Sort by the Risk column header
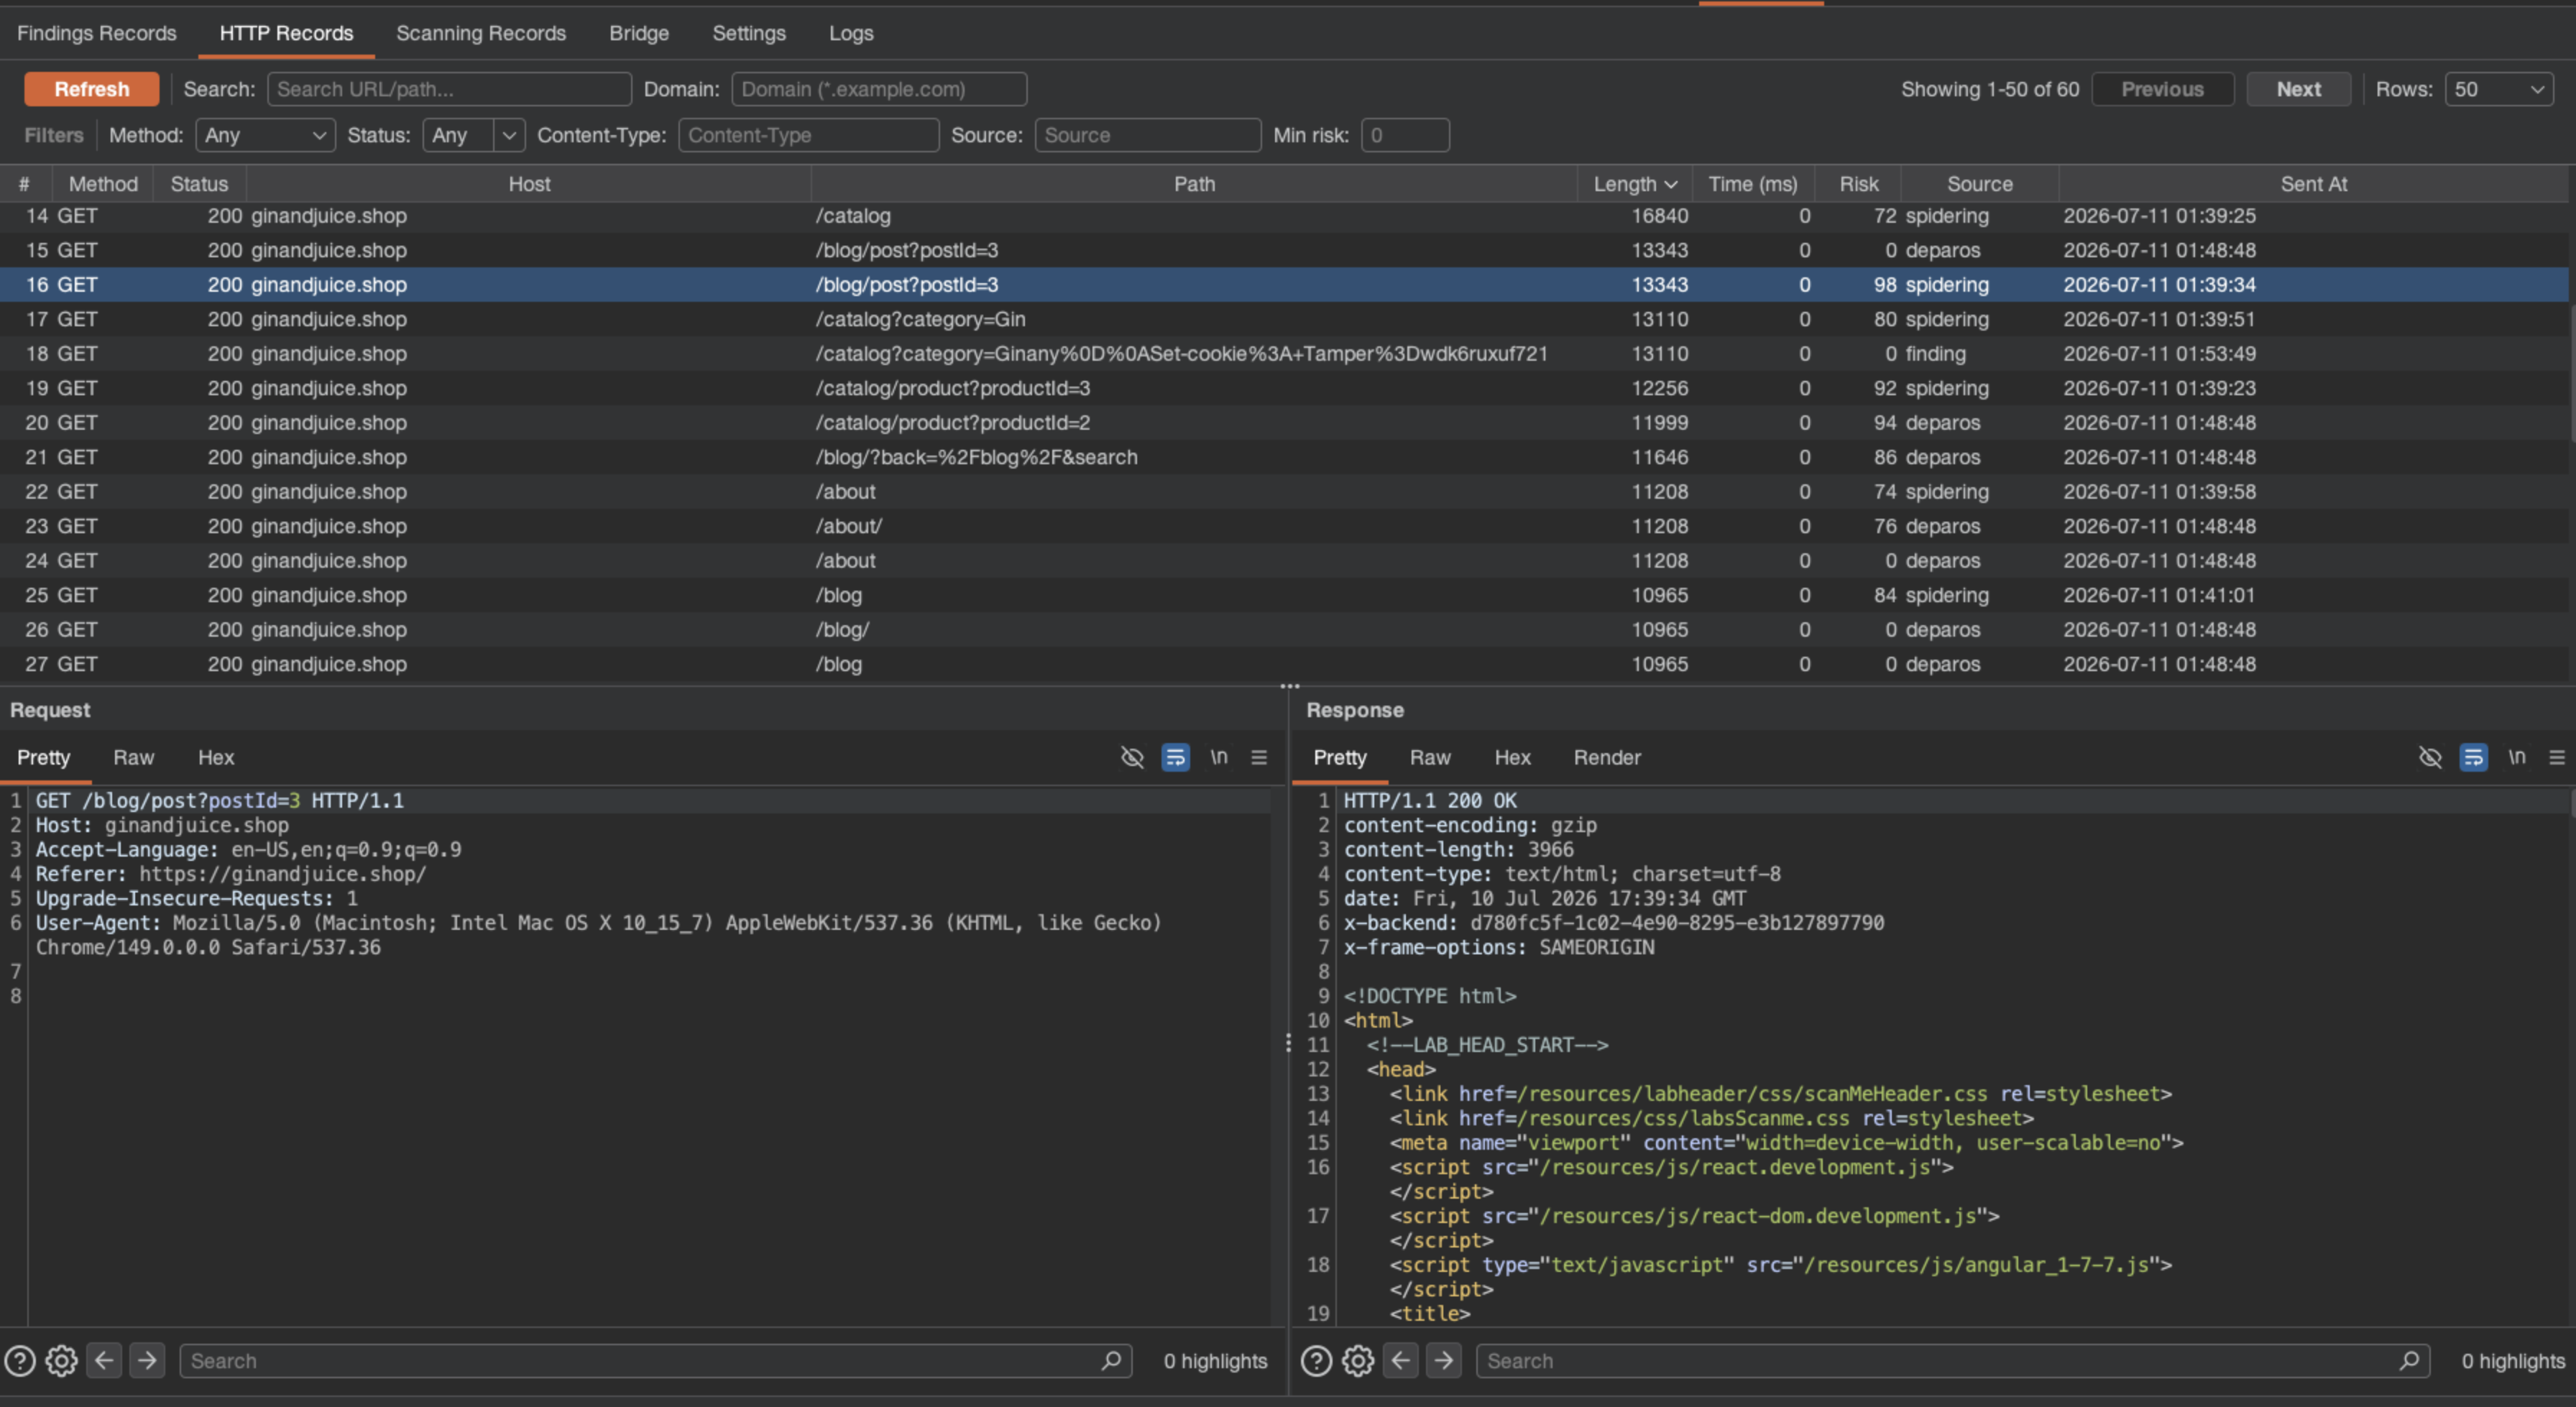 tap(1858, 184)
